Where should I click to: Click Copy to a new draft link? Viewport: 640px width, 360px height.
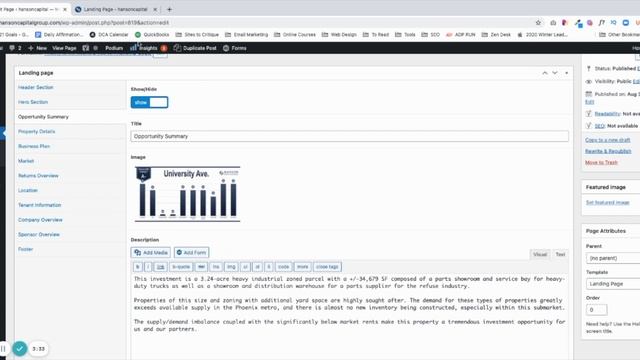pos(607,140)
